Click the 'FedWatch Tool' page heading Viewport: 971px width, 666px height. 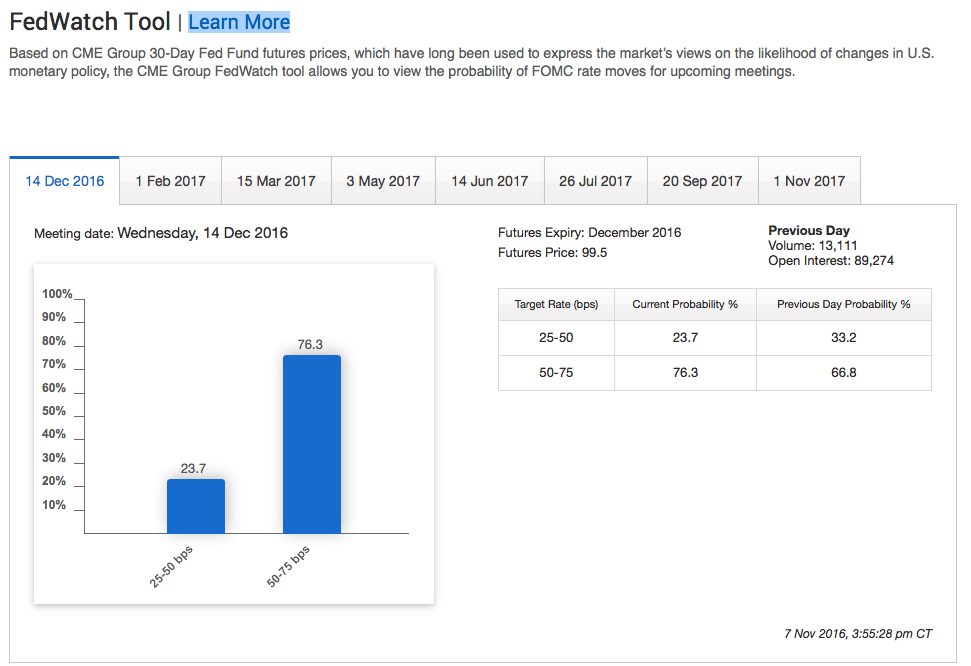[x=90, y=22]
